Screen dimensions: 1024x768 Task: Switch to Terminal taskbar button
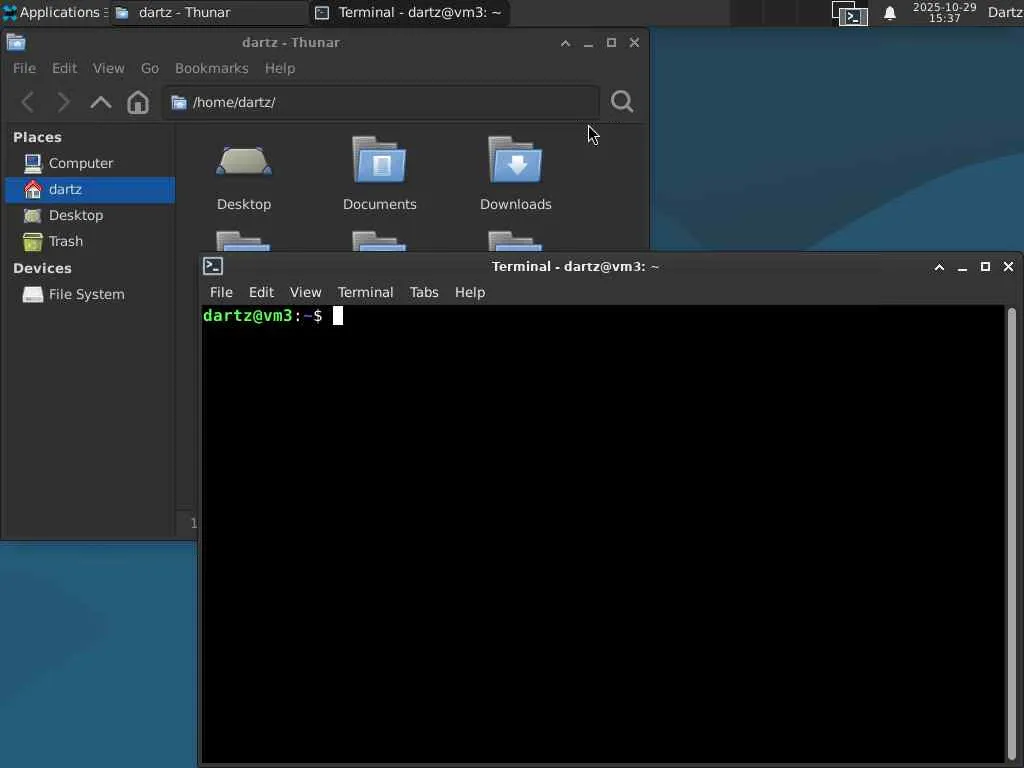409,12
